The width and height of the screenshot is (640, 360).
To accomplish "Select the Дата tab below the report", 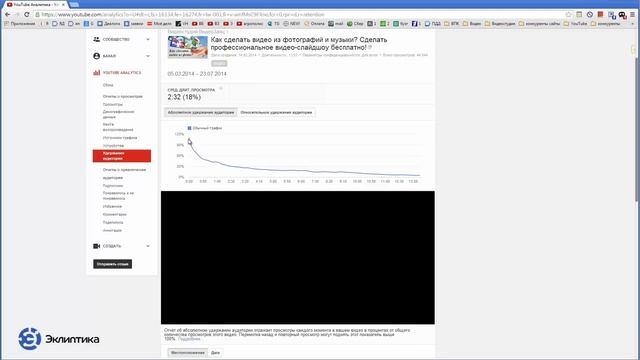I will point(216,353).
